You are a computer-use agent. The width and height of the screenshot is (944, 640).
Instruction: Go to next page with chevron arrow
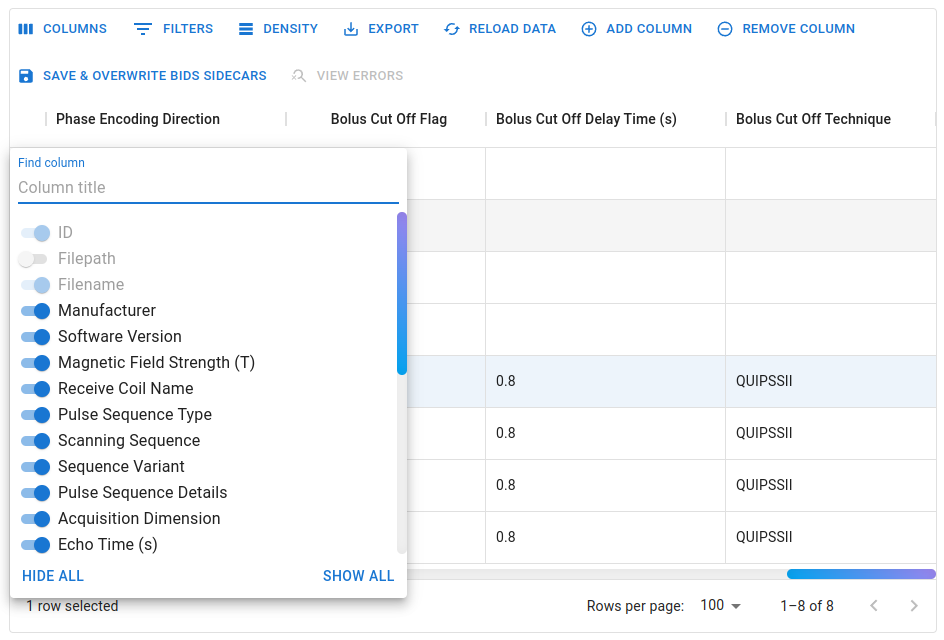point(913,605)
